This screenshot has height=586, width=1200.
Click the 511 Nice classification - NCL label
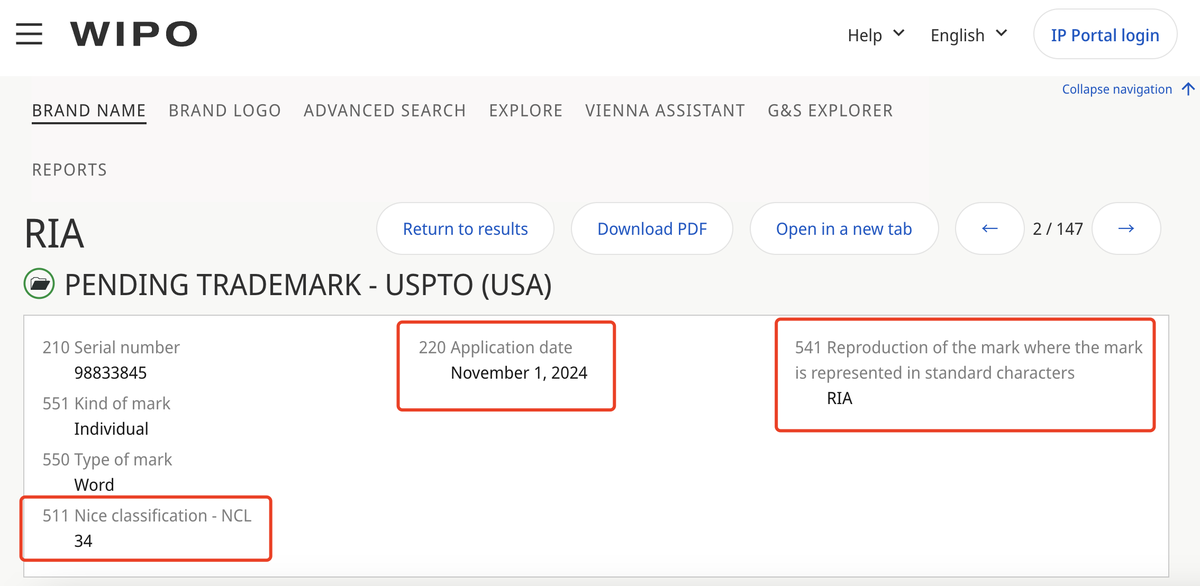click(147, 516)
